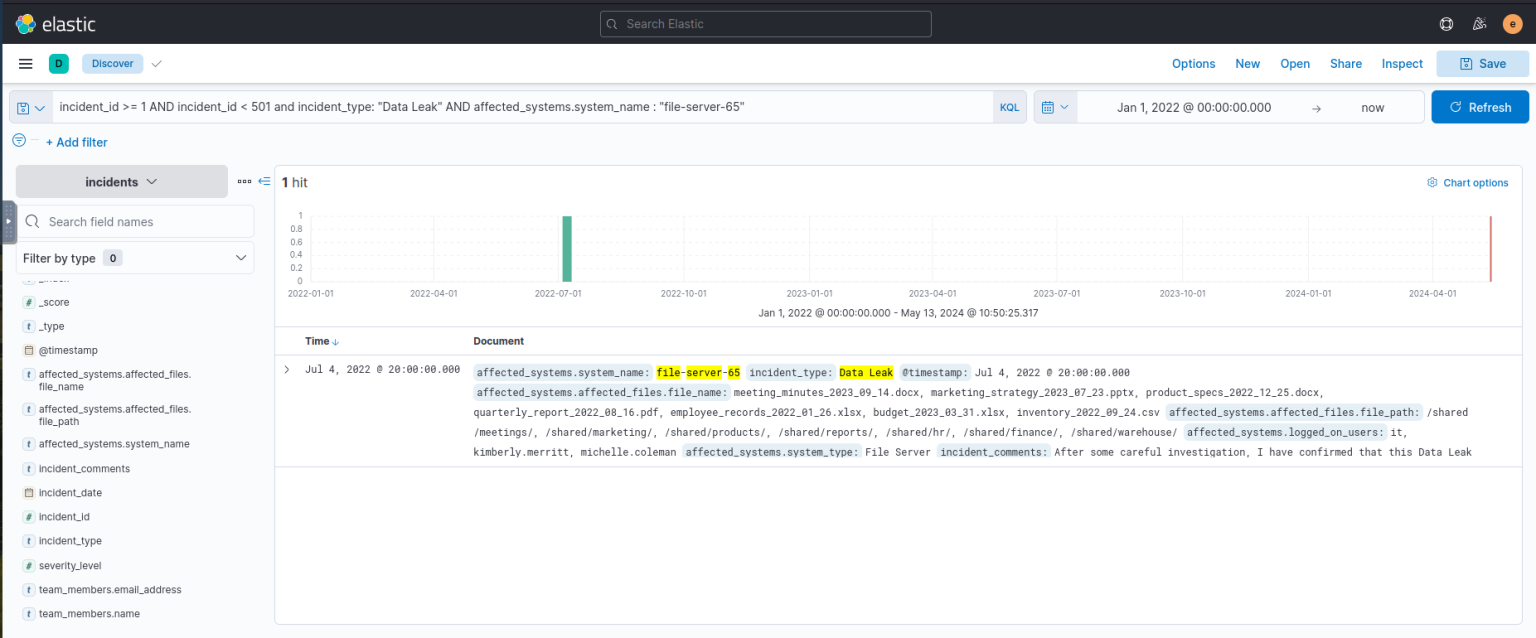Click the filter icon beside Add filter
Image resolution: width=1536 pixels, height=638 pixels.
point(18,140)
